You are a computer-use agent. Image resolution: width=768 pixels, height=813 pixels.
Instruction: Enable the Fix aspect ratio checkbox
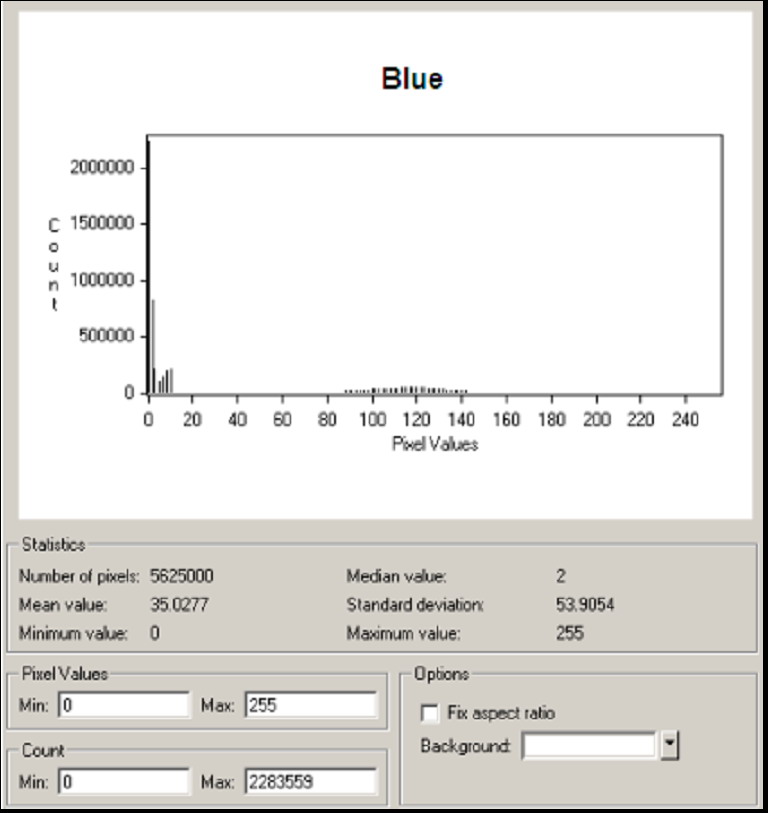point(430,713)
